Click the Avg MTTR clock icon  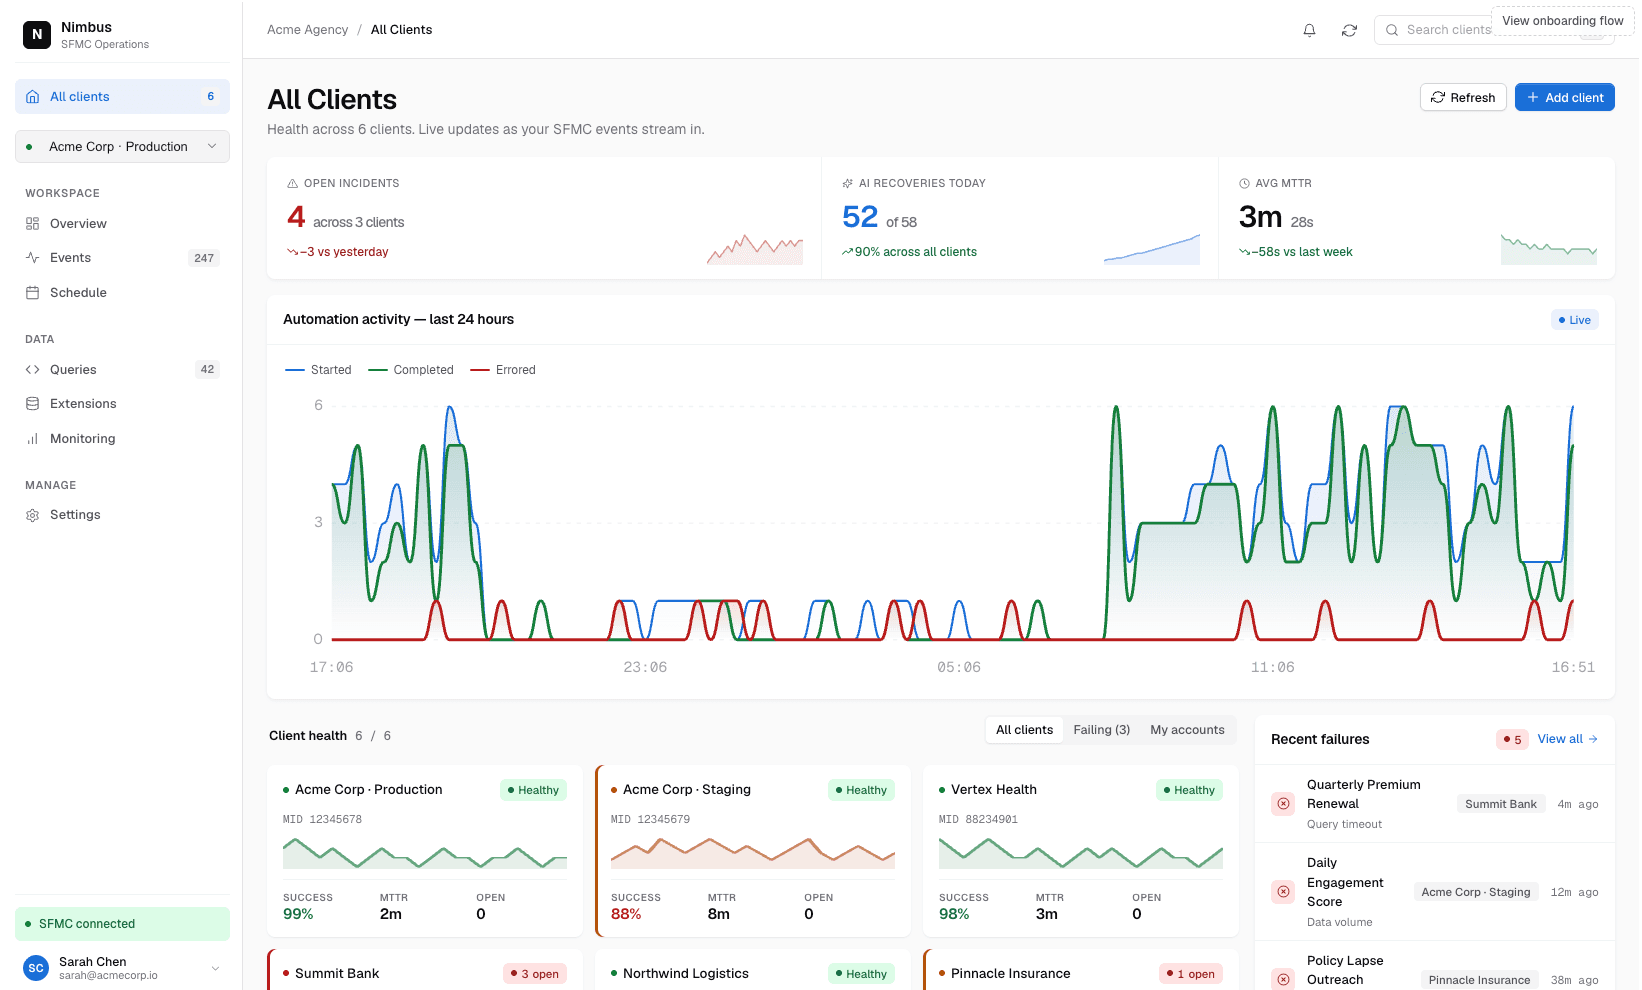click(1245, 184)
